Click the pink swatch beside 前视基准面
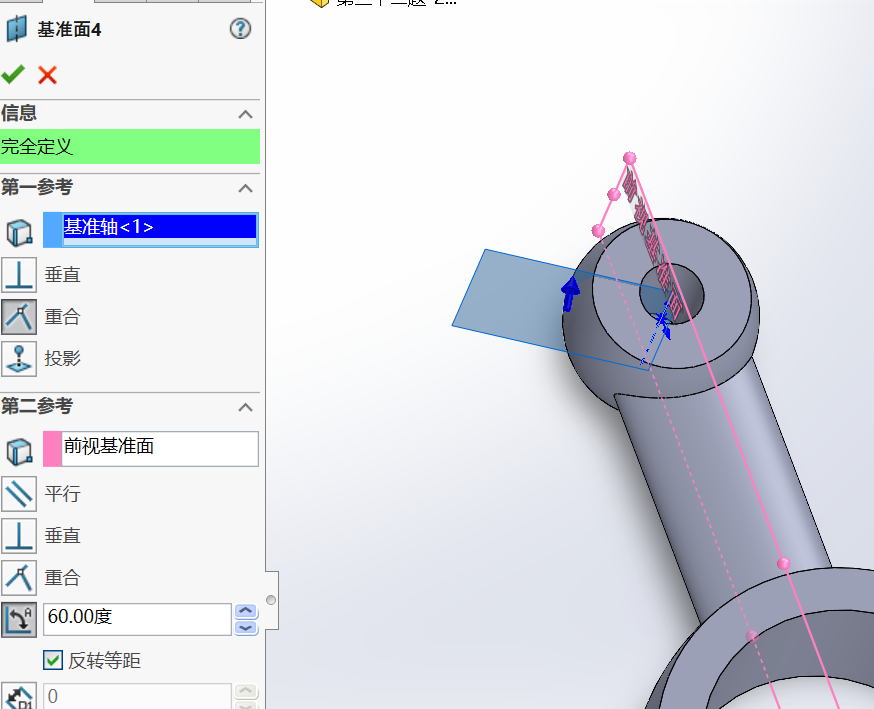The height and width of the screenshot is (709, 874). (x=52, y=449)
